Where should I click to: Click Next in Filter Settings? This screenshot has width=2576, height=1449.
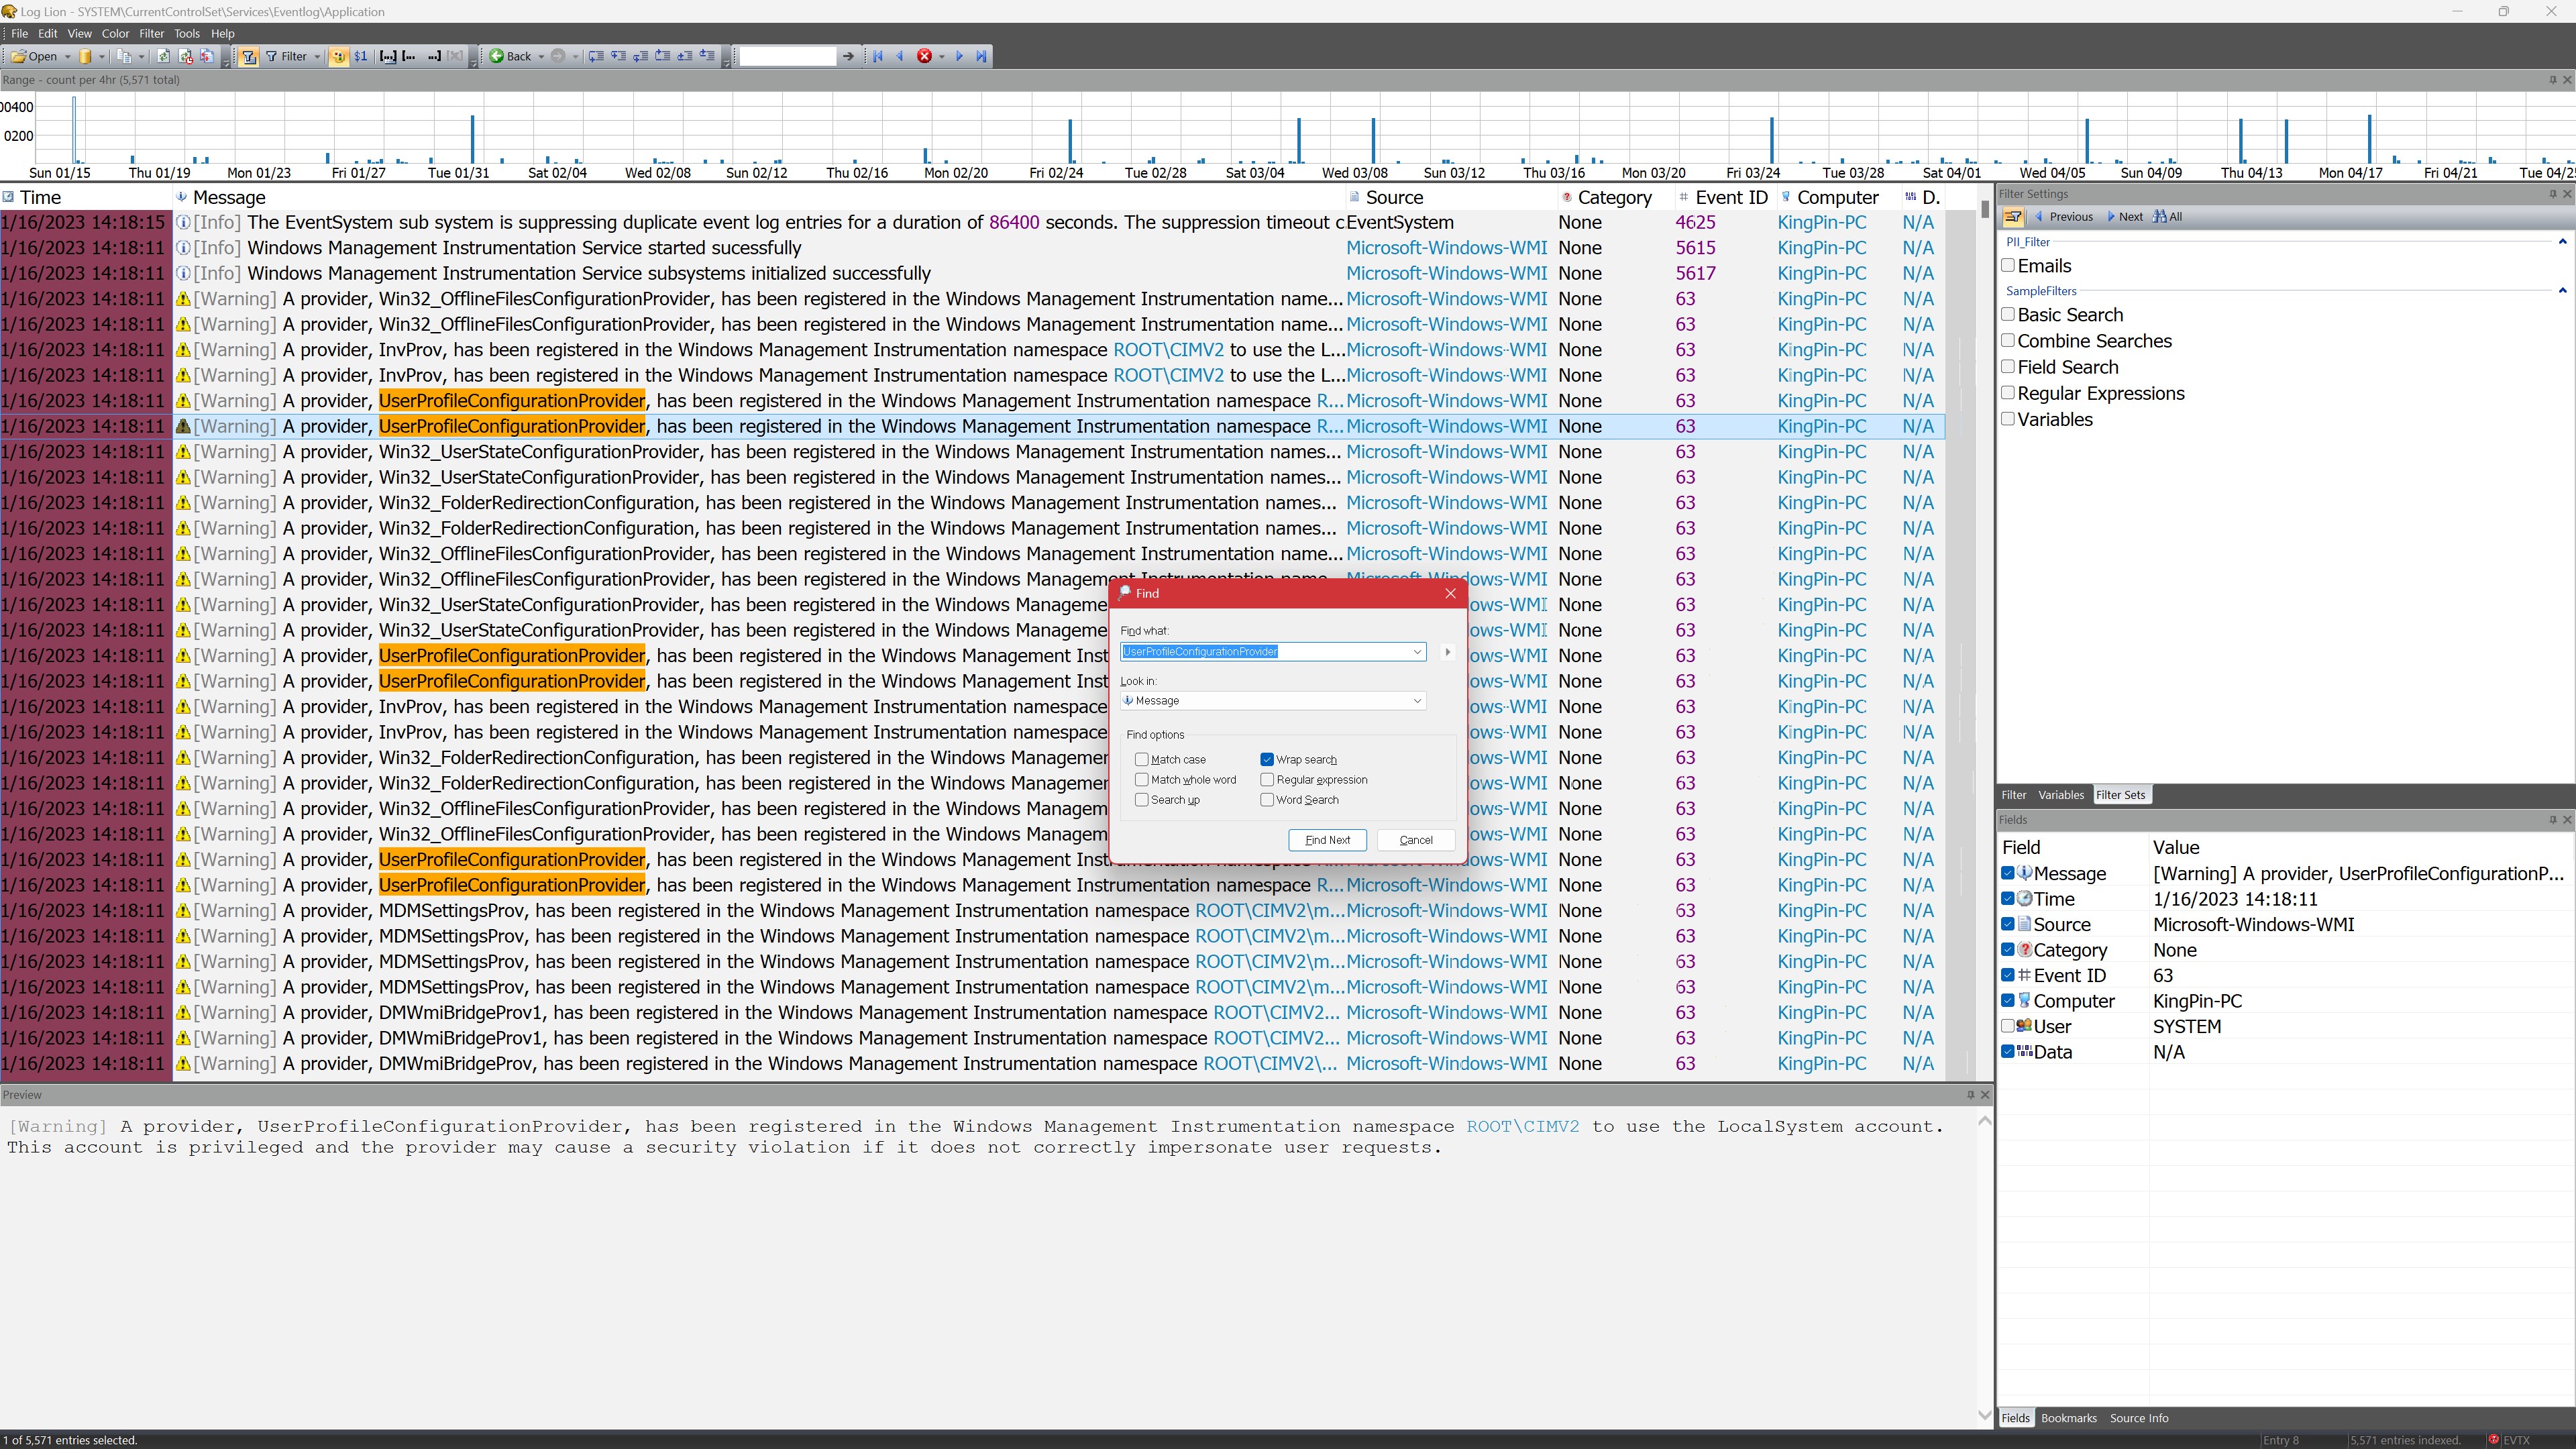[2124, 217]
